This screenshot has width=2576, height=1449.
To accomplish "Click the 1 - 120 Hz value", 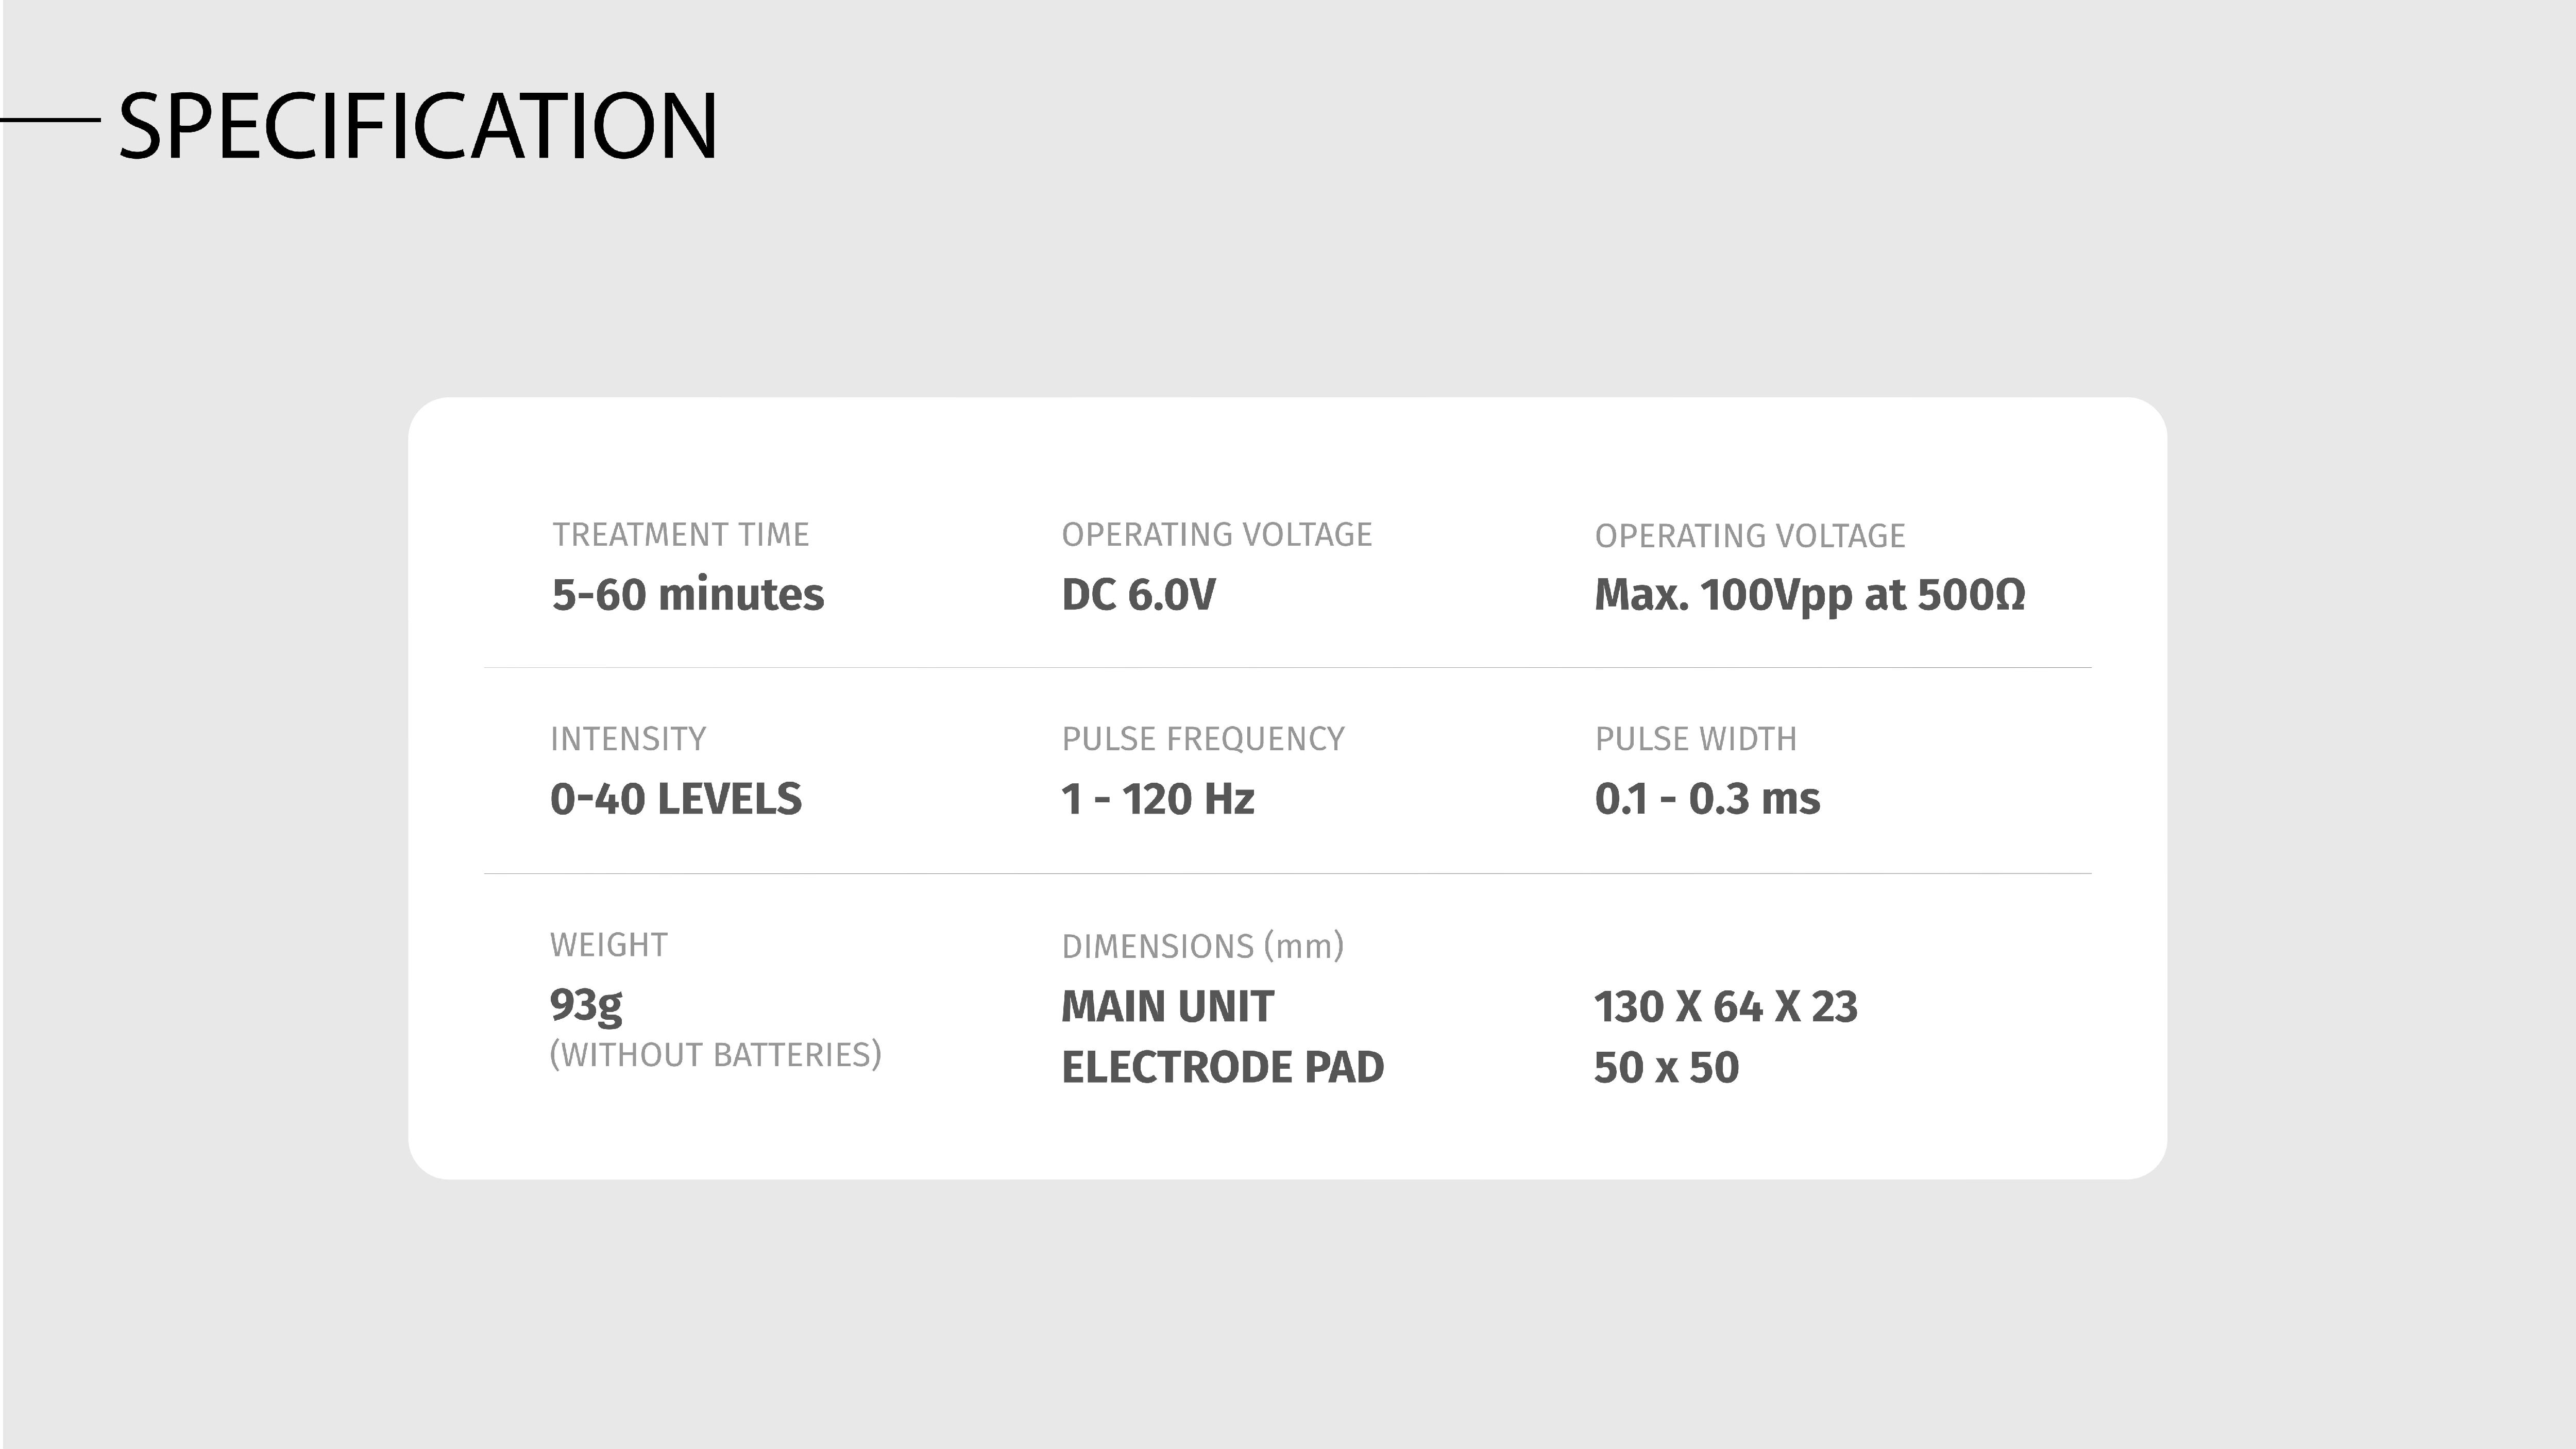I will coord(1158,799).
